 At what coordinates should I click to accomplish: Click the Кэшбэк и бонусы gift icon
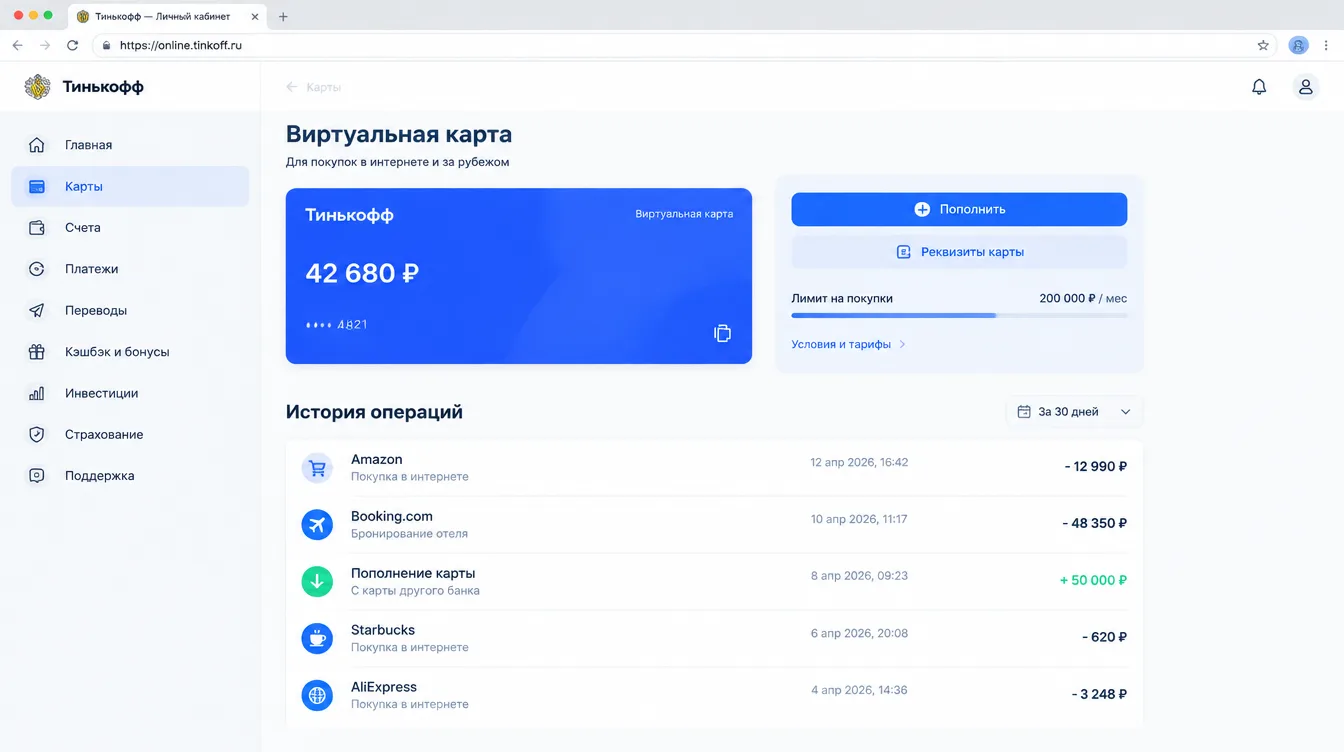(37, 352)
